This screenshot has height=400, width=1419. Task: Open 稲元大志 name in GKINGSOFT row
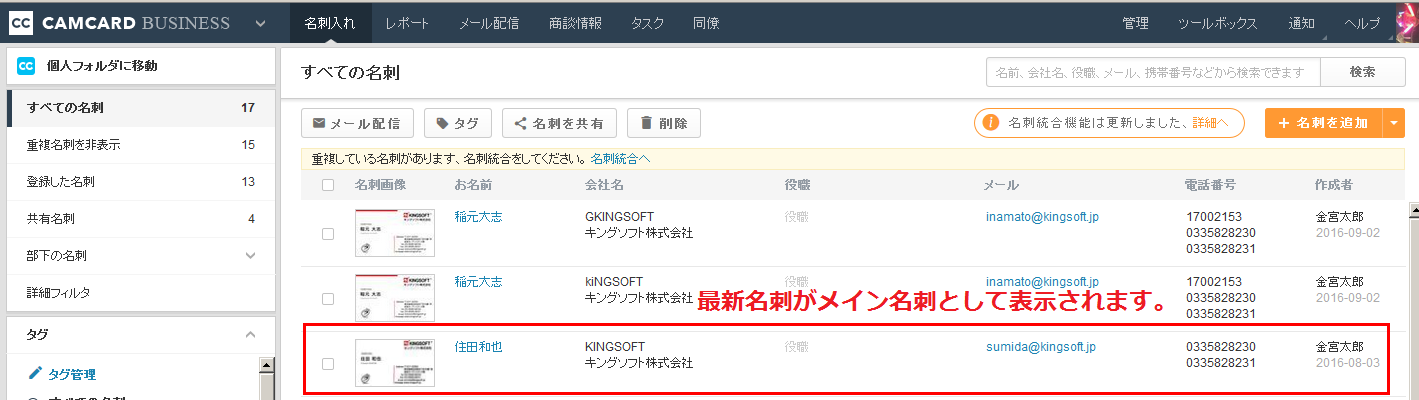coord(478,216)
